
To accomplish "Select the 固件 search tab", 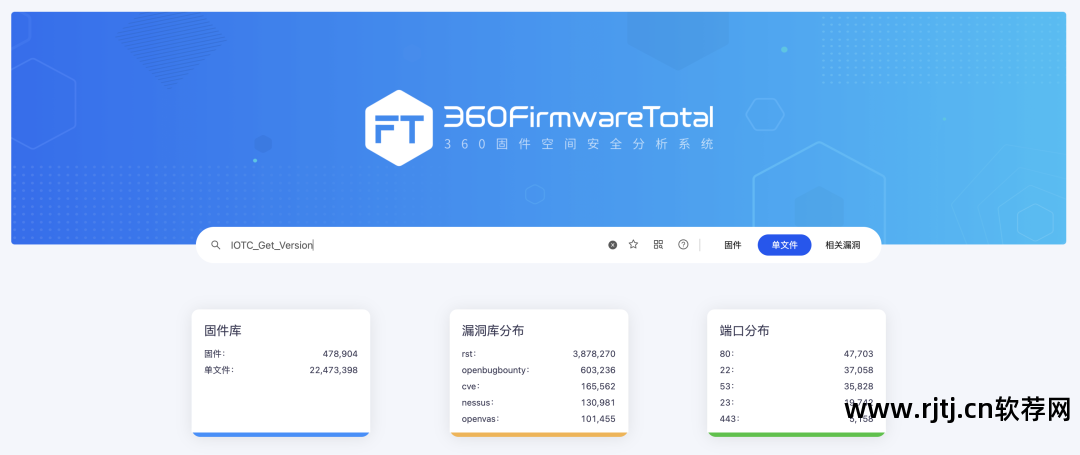I will coord(733,245).
